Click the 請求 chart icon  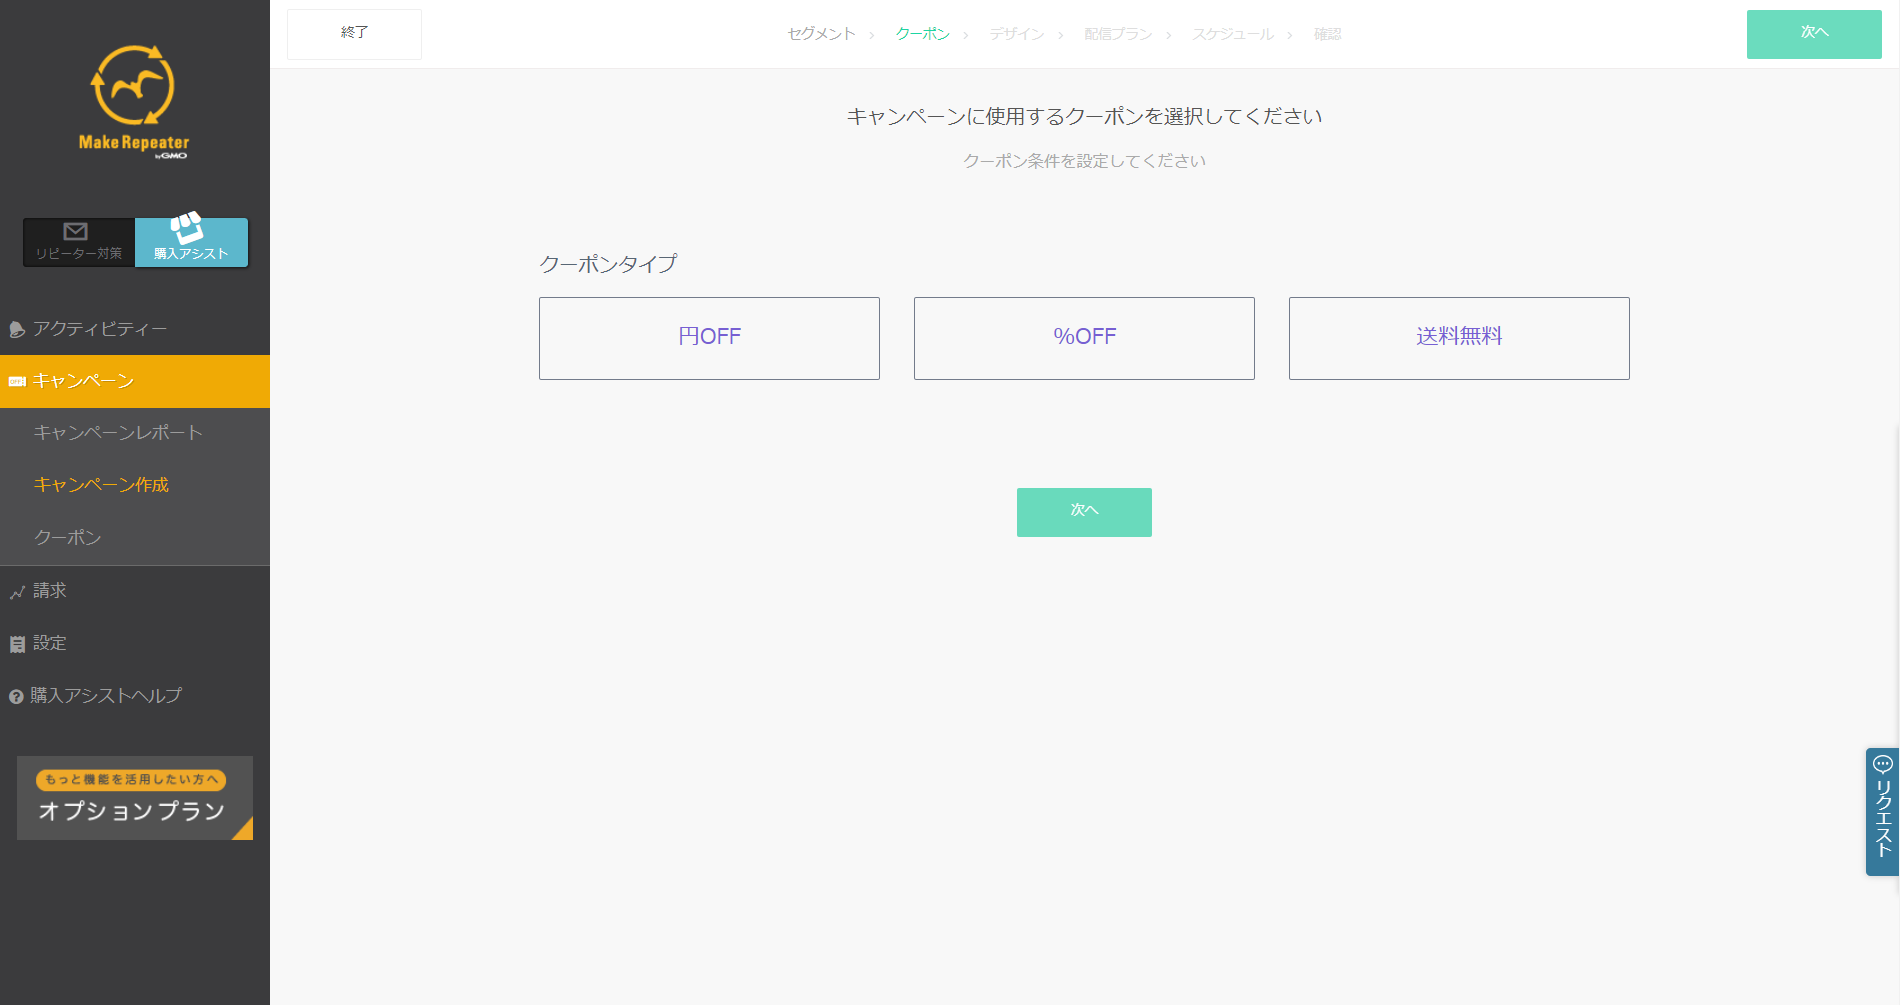click(17, 593)
